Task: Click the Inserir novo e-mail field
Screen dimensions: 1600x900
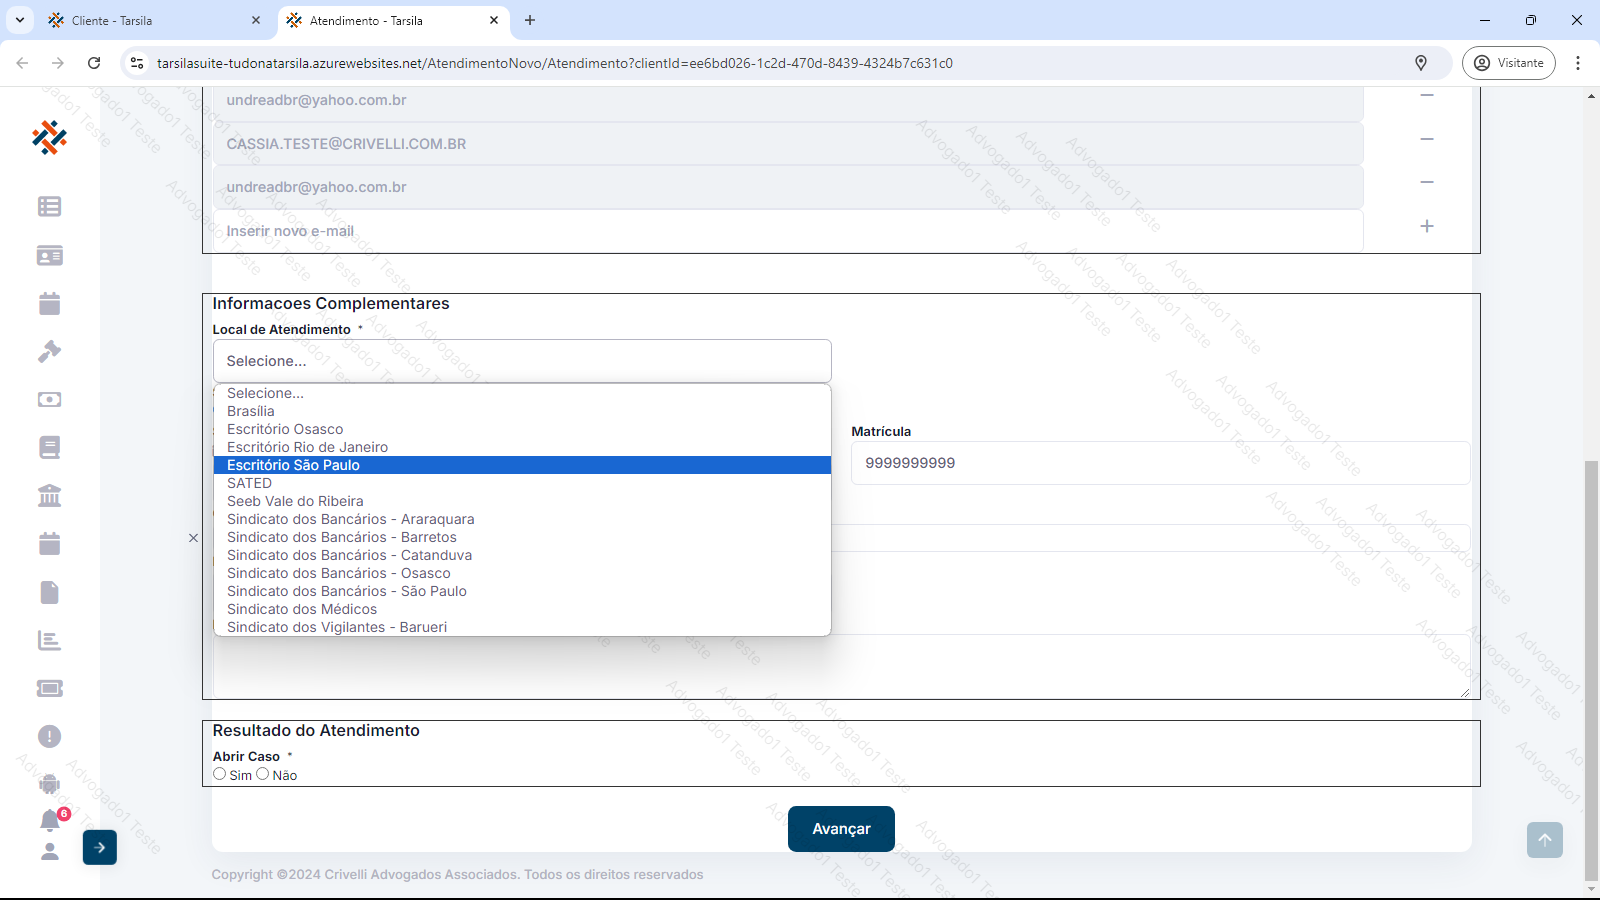Action: pyautogui.click(x=787, y=231)
